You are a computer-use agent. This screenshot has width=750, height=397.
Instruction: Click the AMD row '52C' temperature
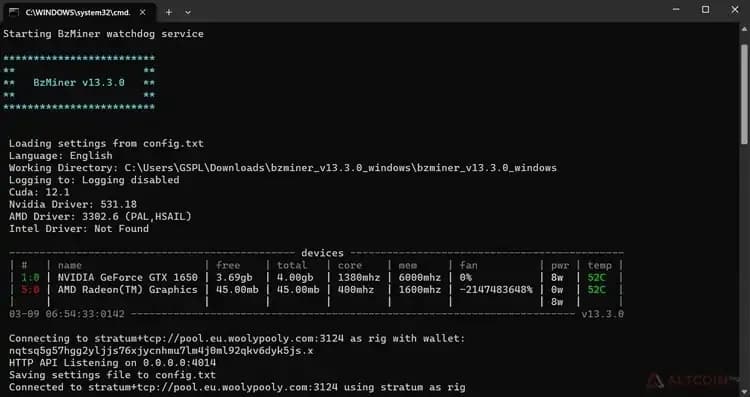597,290
